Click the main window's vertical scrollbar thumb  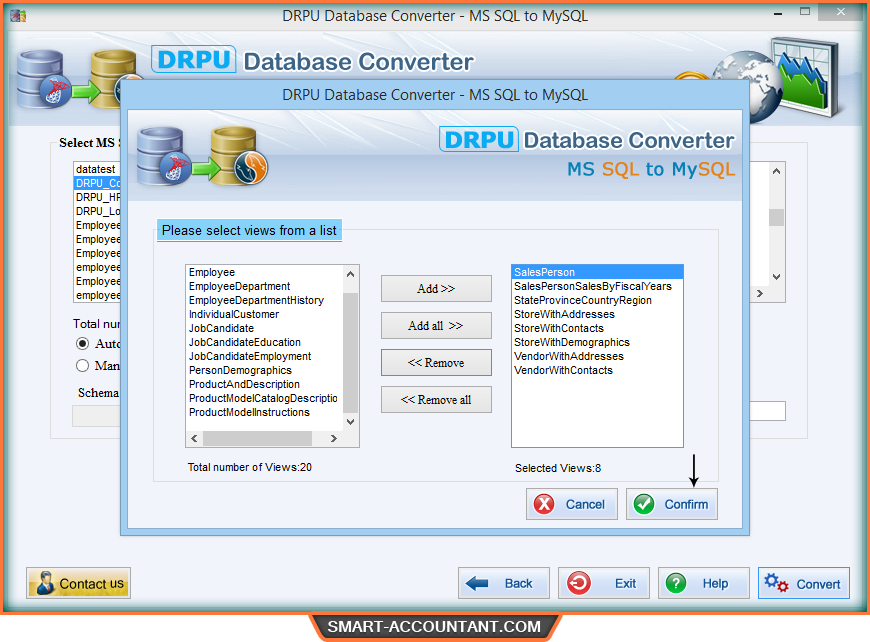[x=776, y=217]
